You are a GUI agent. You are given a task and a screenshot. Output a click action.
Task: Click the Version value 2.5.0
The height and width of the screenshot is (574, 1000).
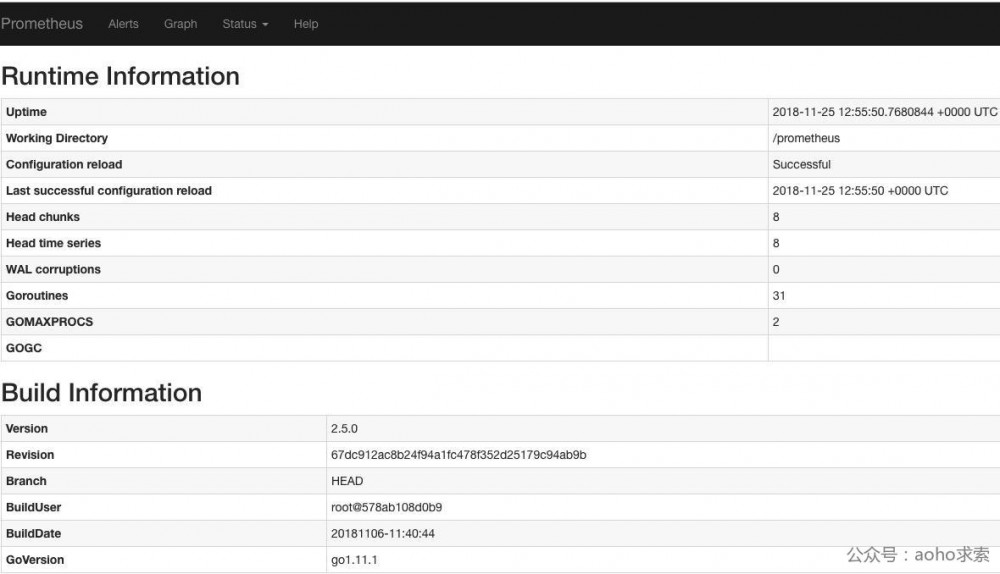coord(344,429)
